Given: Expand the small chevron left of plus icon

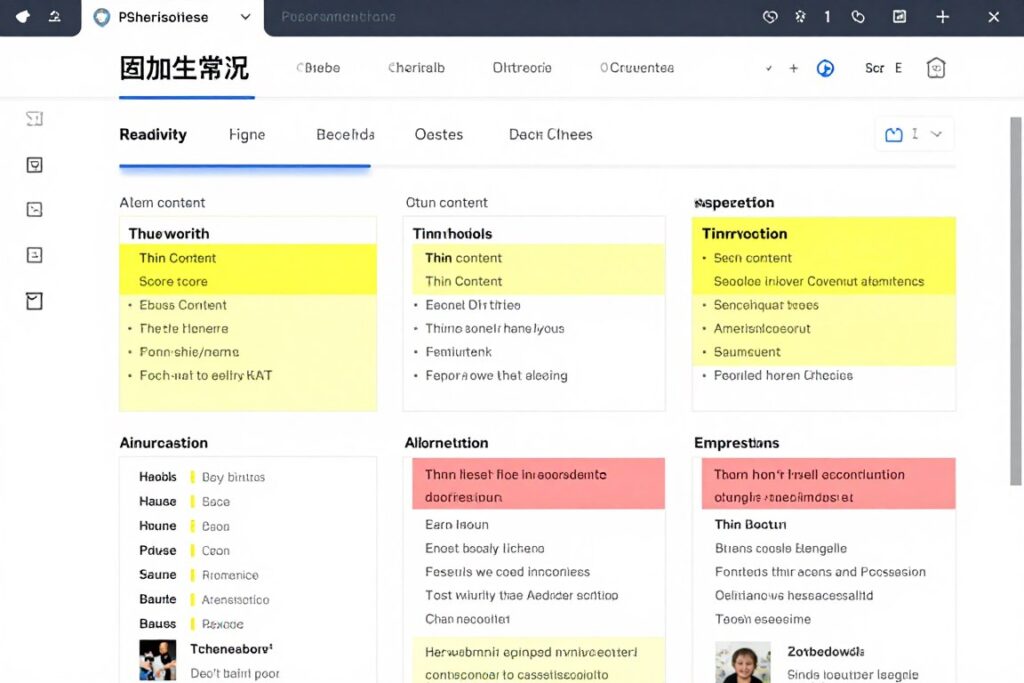Looking at the screenshot, I should (769, 68).
